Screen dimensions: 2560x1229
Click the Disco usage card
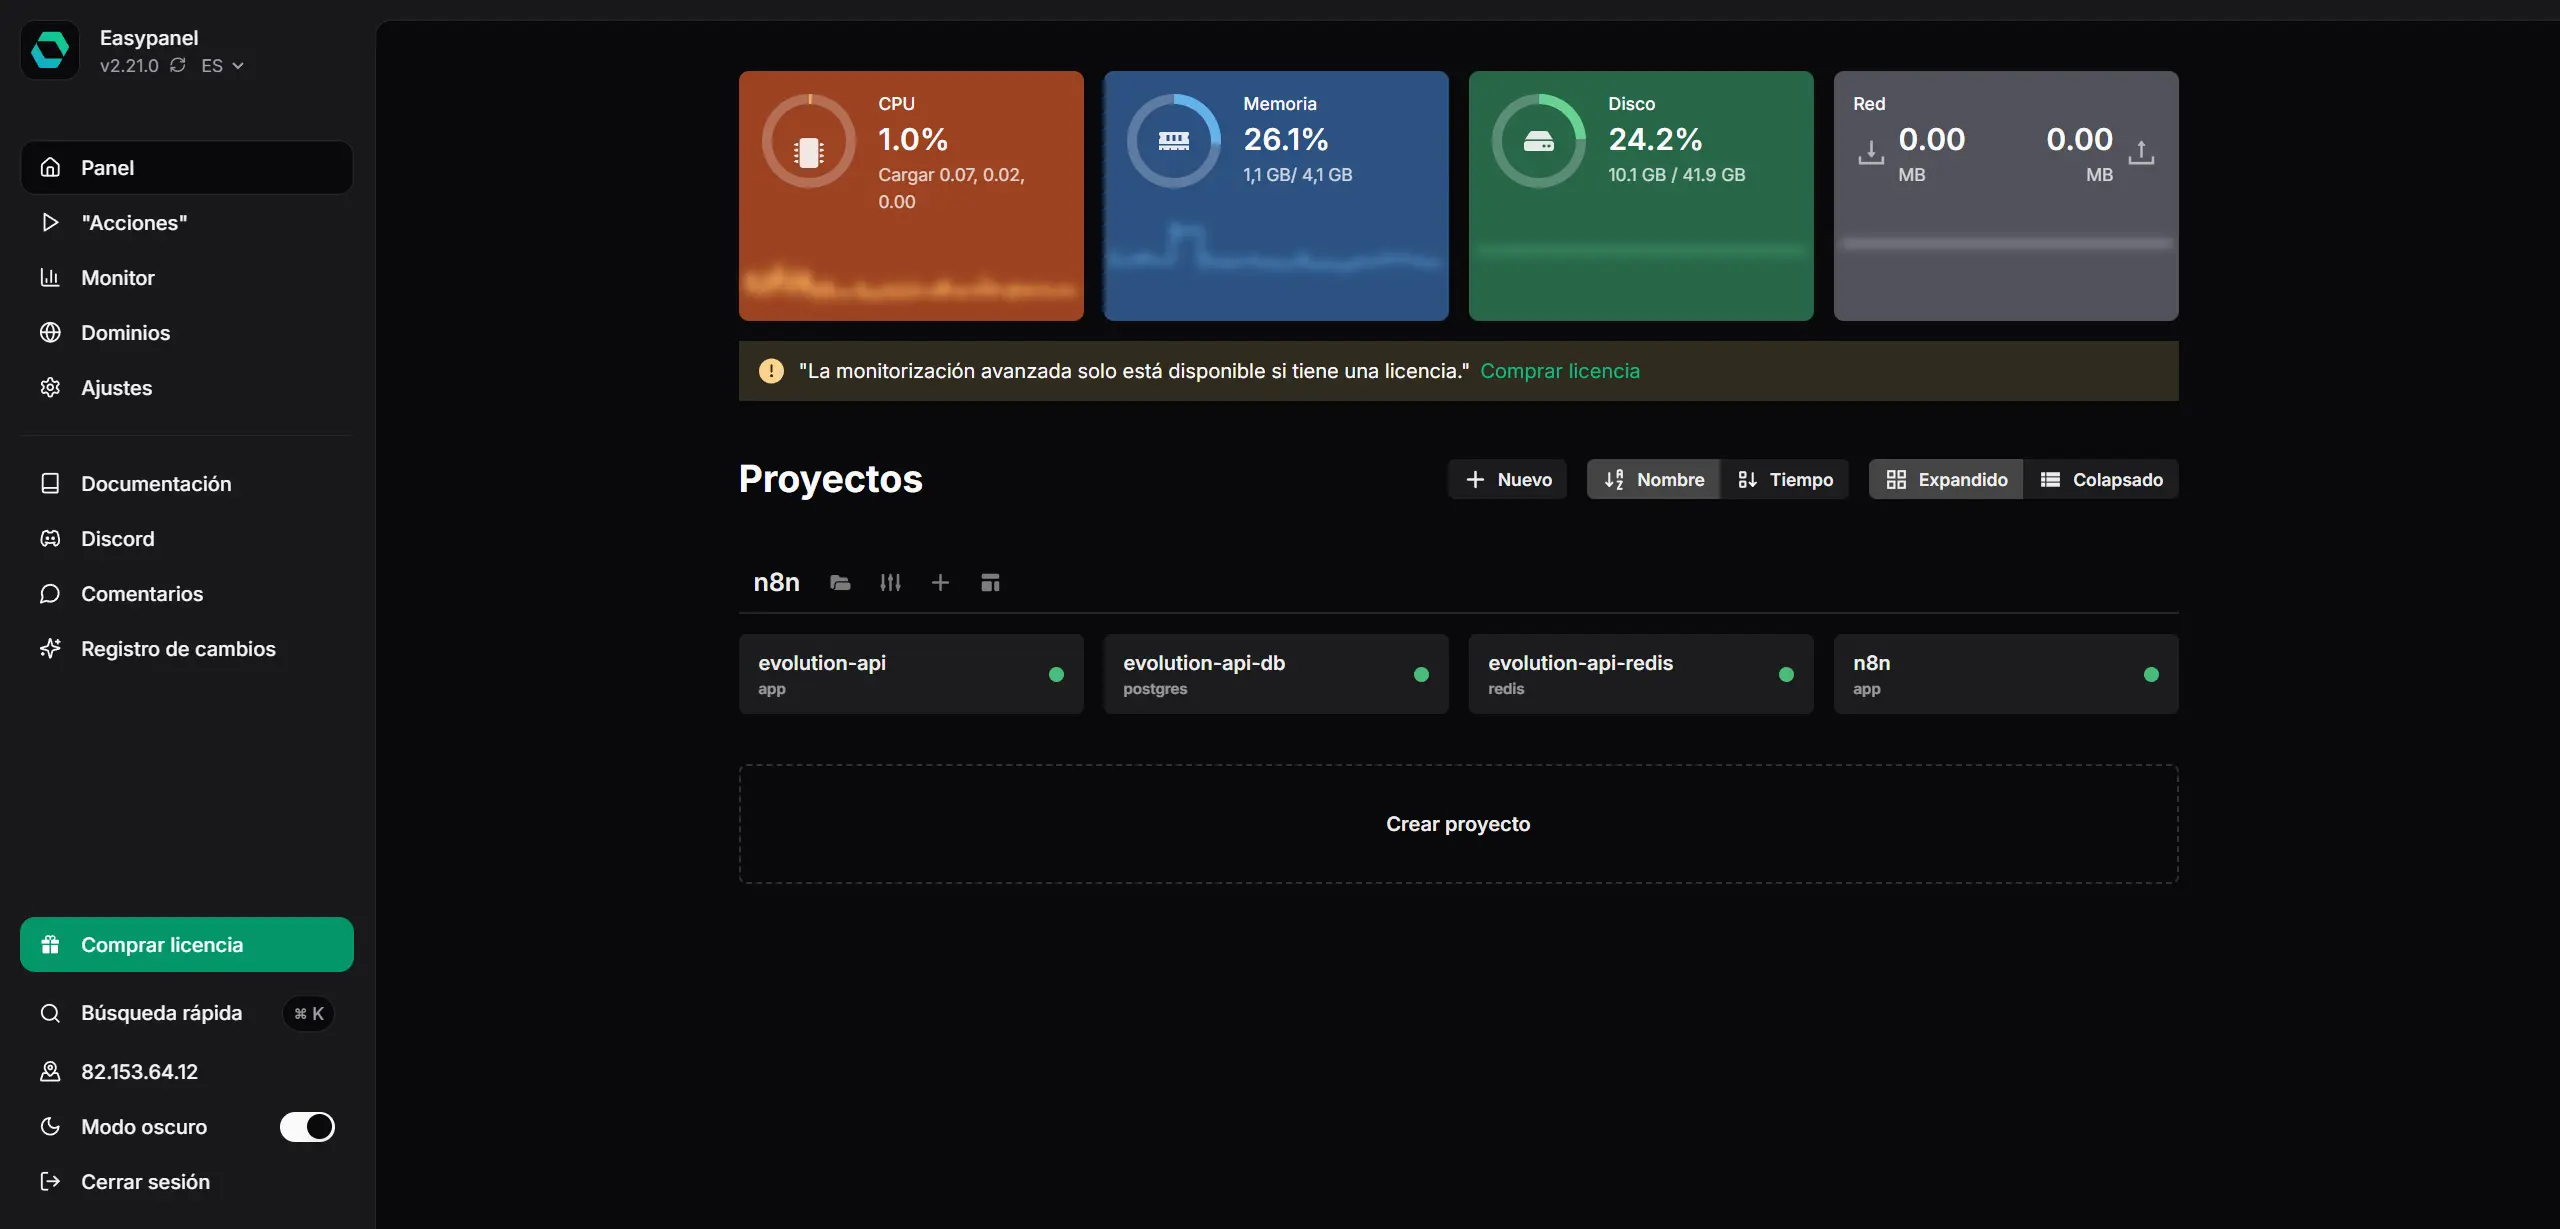(x=1640, y=195)
